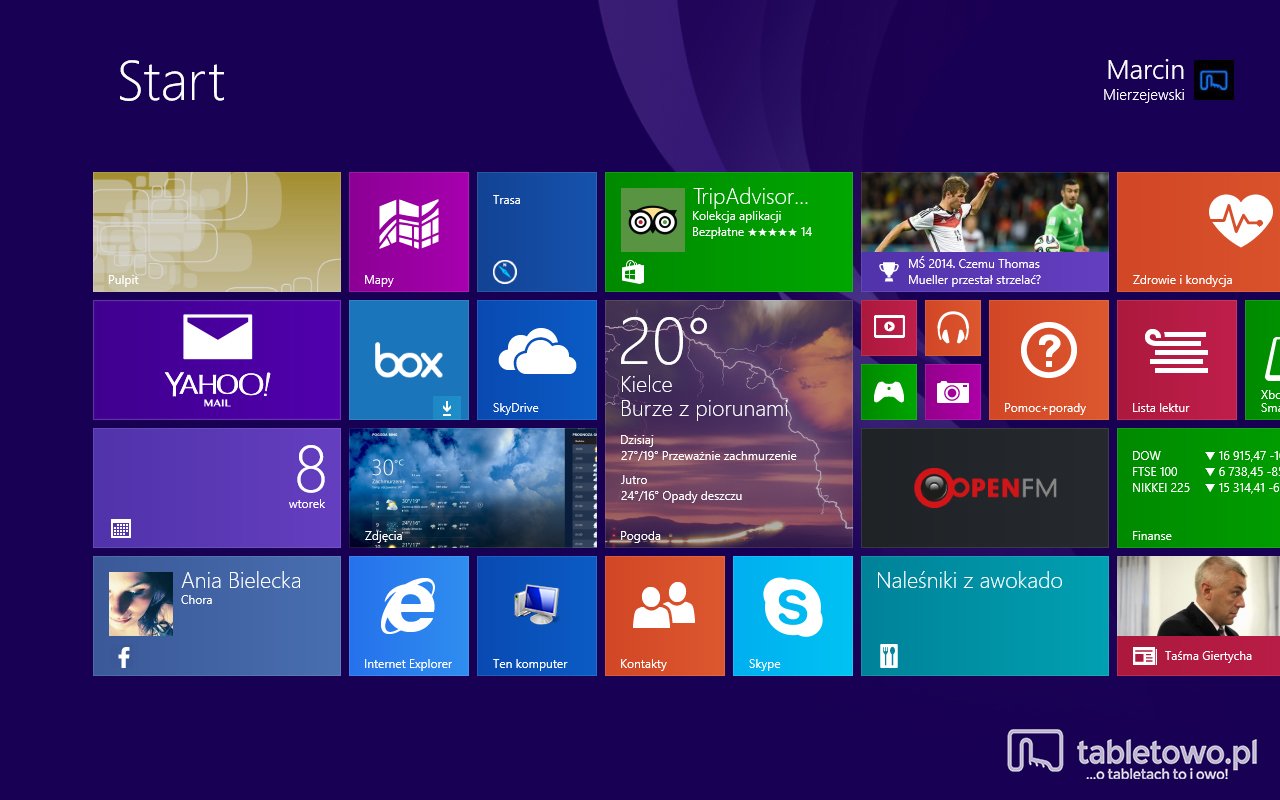Open the Pomoc+porady help tile
1280x800 pixels.
[1049, 360]
